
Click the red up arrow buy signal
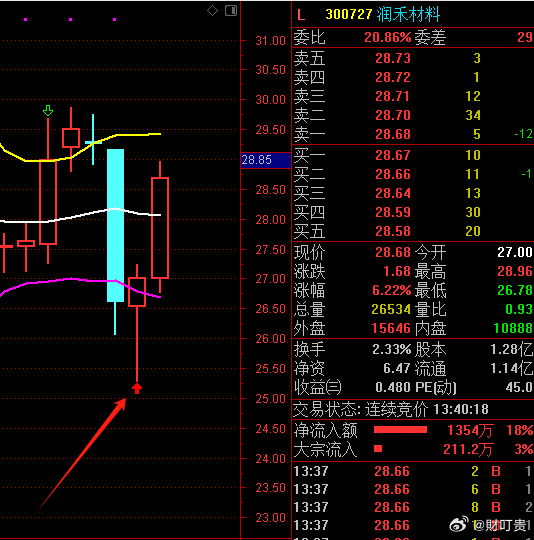point(137,388)
